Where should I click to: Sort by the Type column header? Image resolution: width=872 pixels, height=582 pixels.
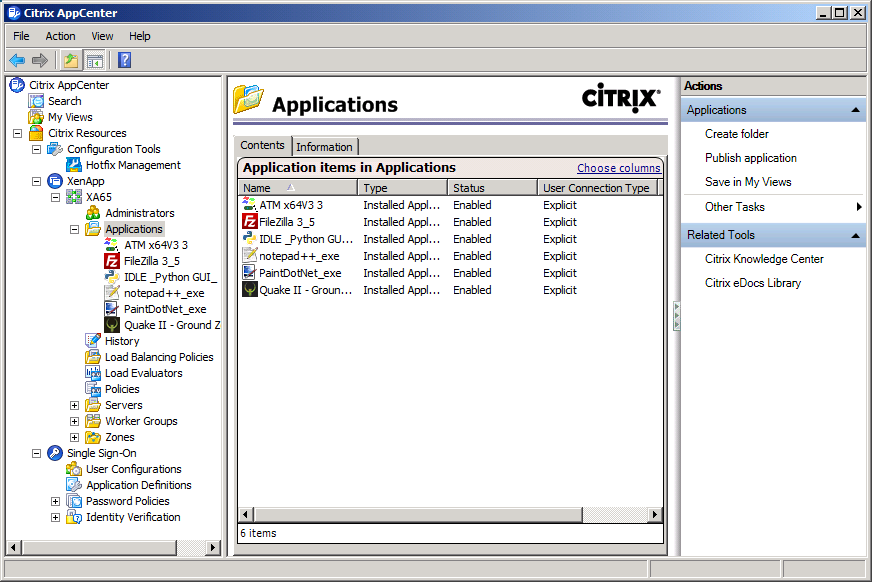[x=403, y=188]
